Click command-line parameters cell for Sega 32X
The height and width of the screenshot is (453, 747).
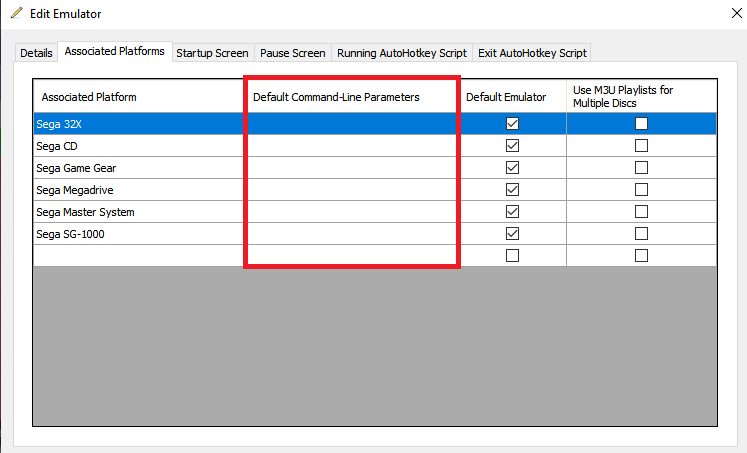pos(353,124)
